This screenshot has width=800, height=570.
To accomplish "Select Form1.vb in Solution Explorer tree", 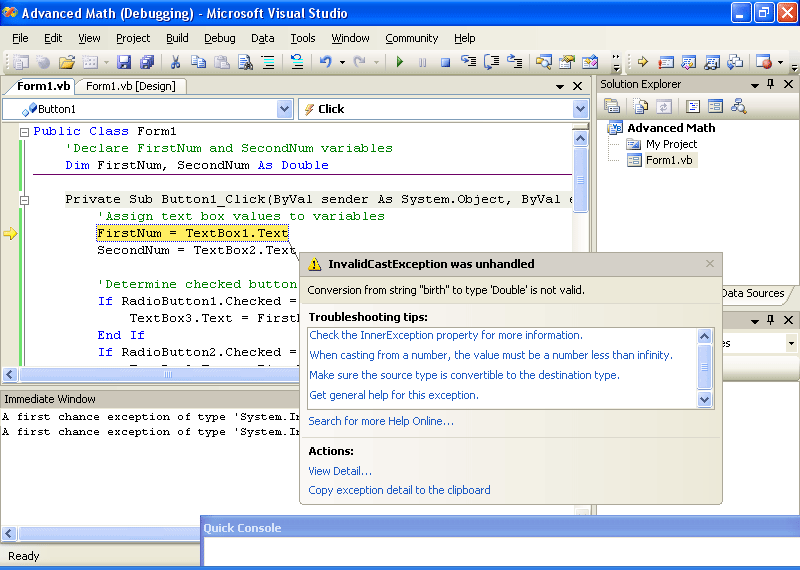I will click(668, 160).
